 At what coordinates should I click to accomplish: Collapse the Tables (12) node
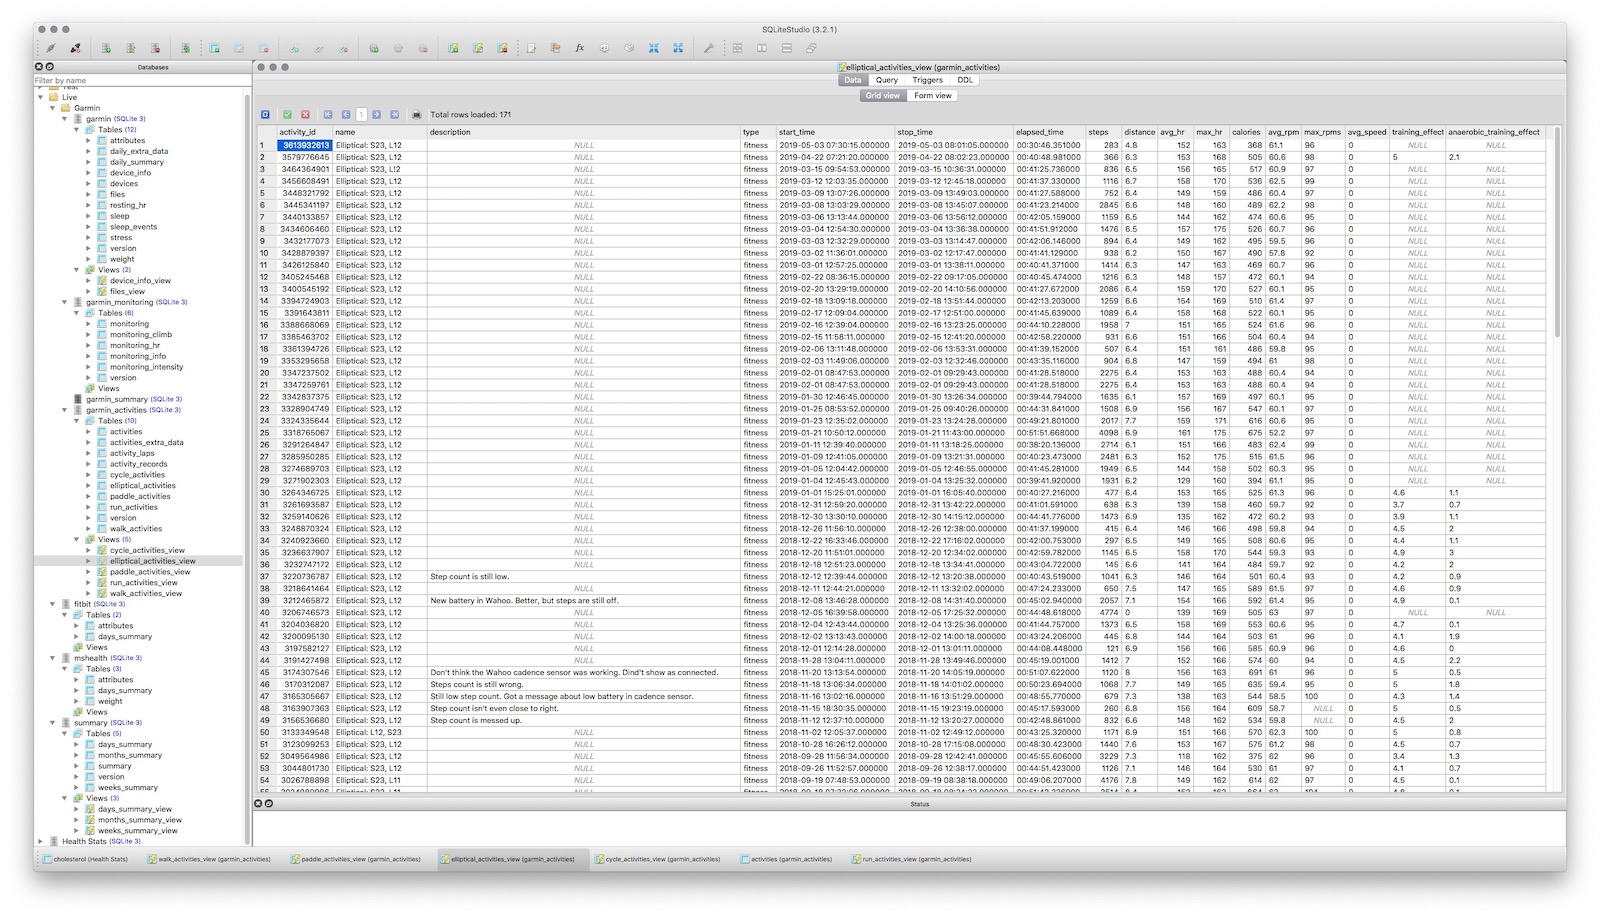coord(77,130)
